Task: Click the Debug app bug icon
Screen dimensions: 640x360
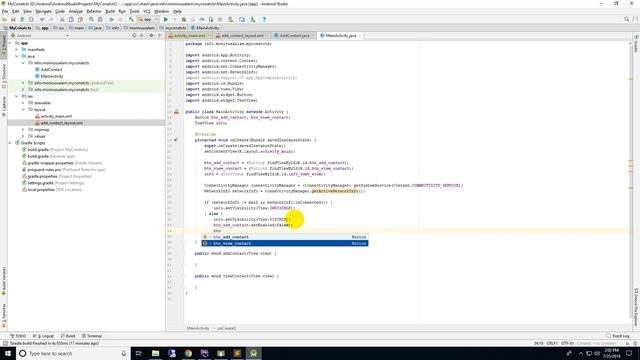Action: 184,19
